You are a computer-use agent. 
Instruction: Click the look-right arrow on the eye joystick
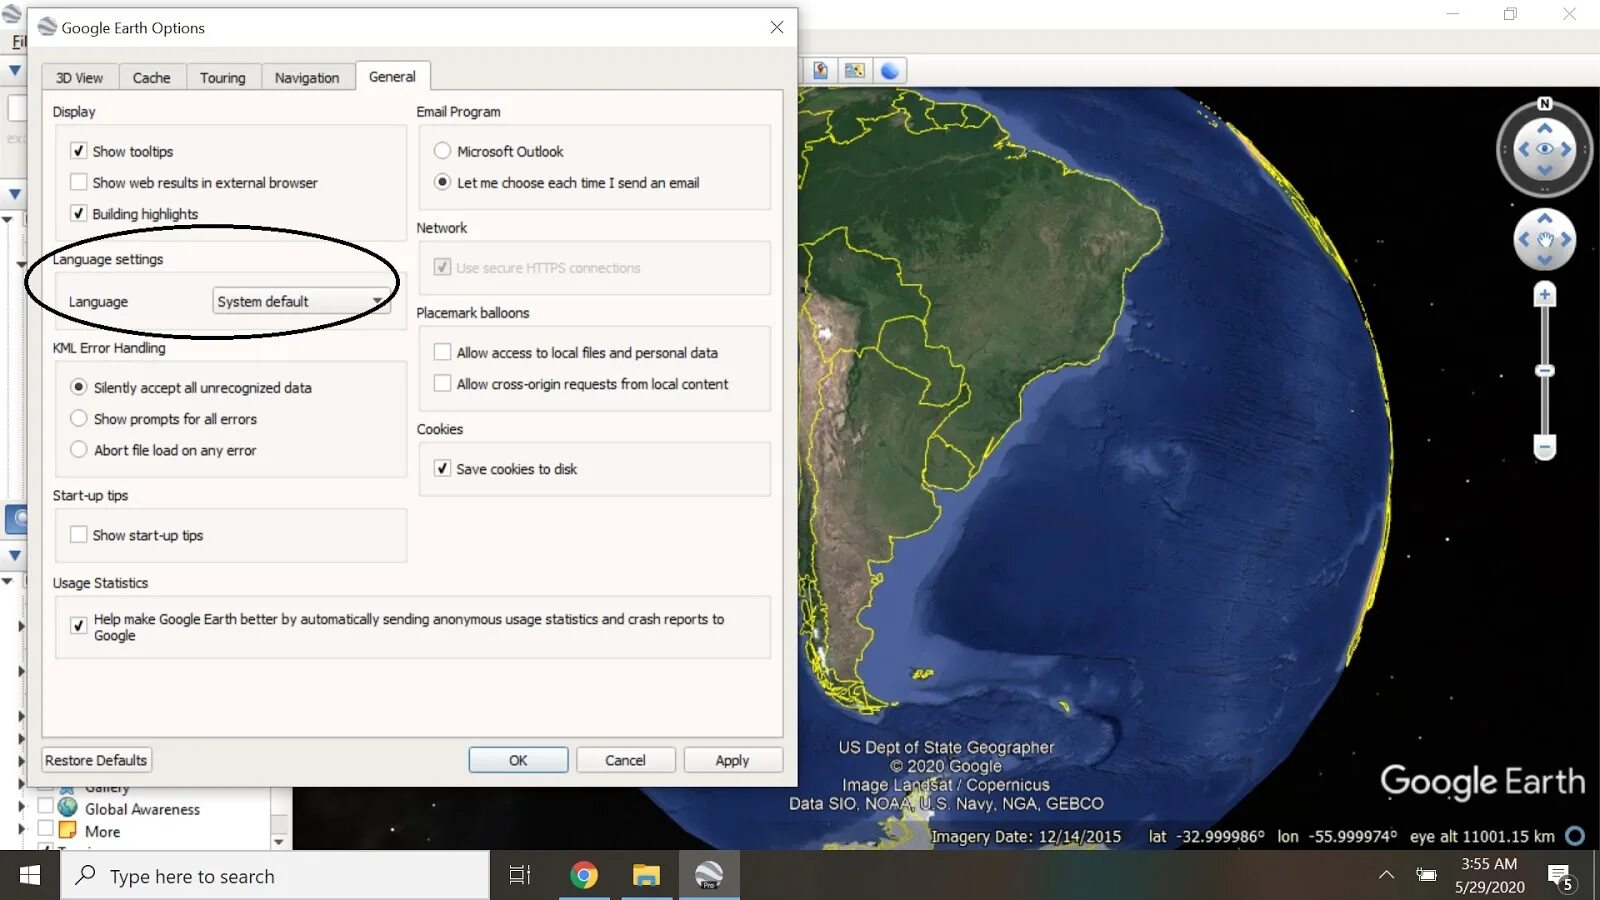click(1566, 149)
